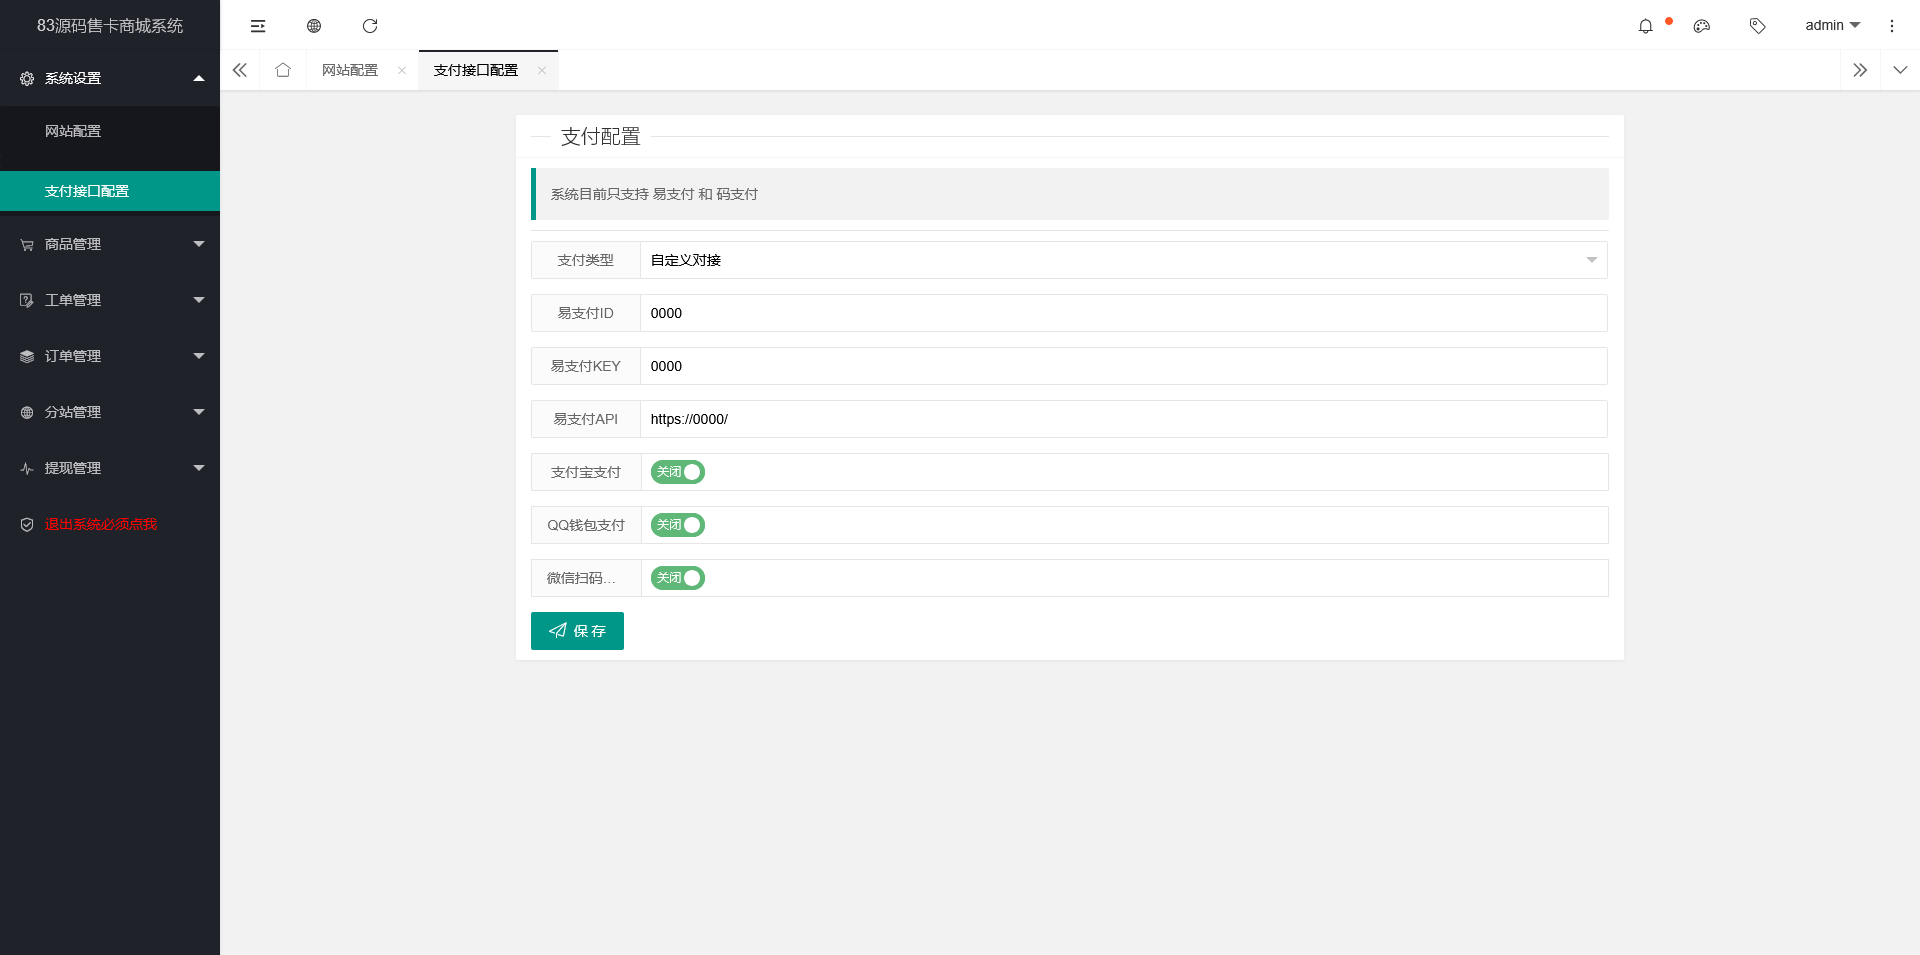
Task: Expand the 订单管理 sidebar menu
Action: [110, 356]
